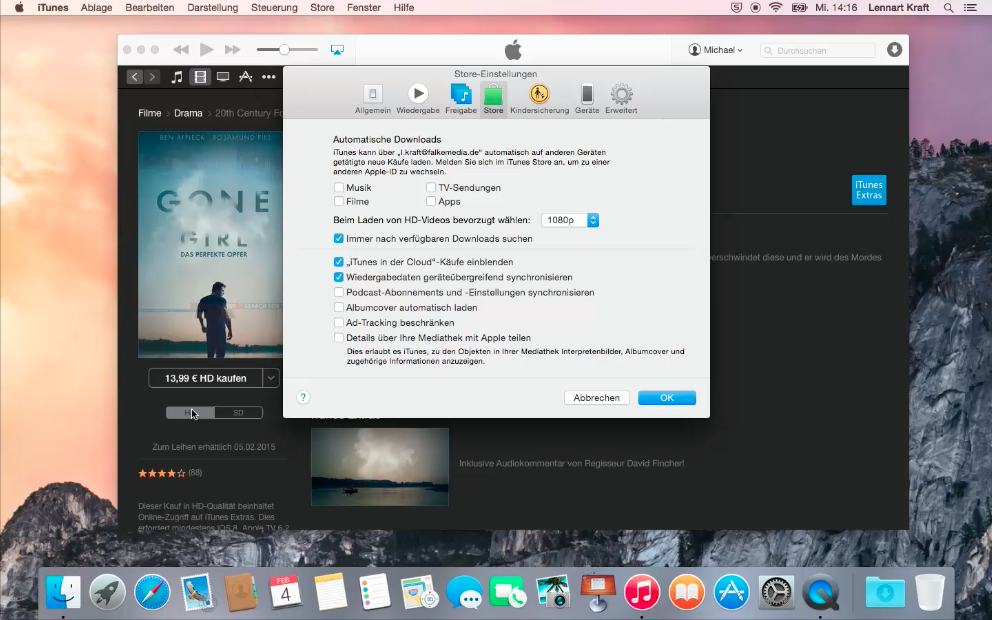Open the Bearbeiten menu
Viewport: 992px width, 620px height.
(149, 8)
